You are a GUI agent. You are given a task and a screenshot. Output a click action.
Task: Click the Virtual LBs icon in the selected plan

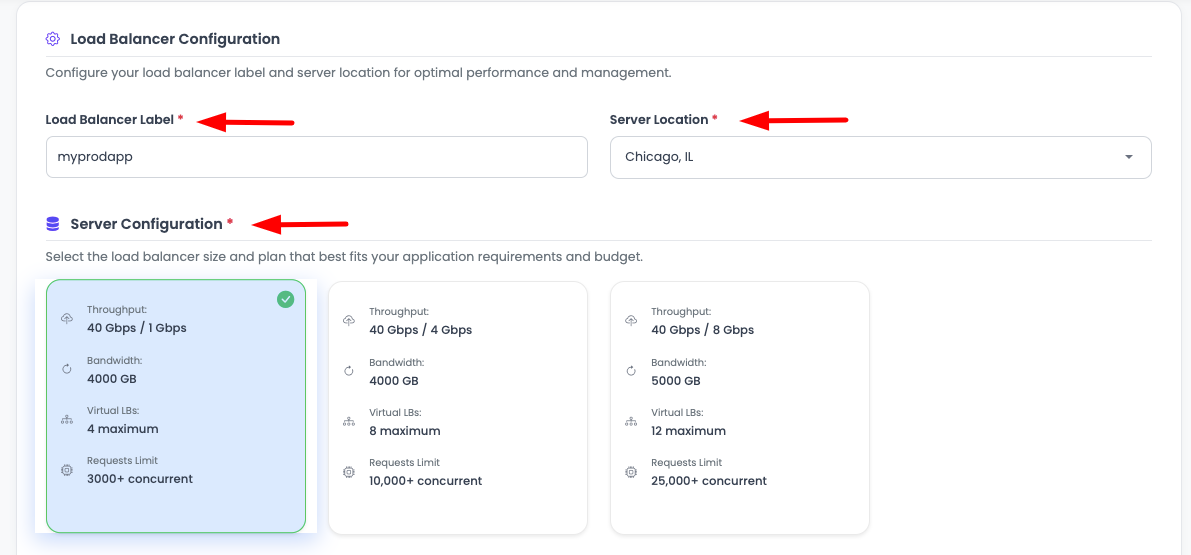coord(67,419)
